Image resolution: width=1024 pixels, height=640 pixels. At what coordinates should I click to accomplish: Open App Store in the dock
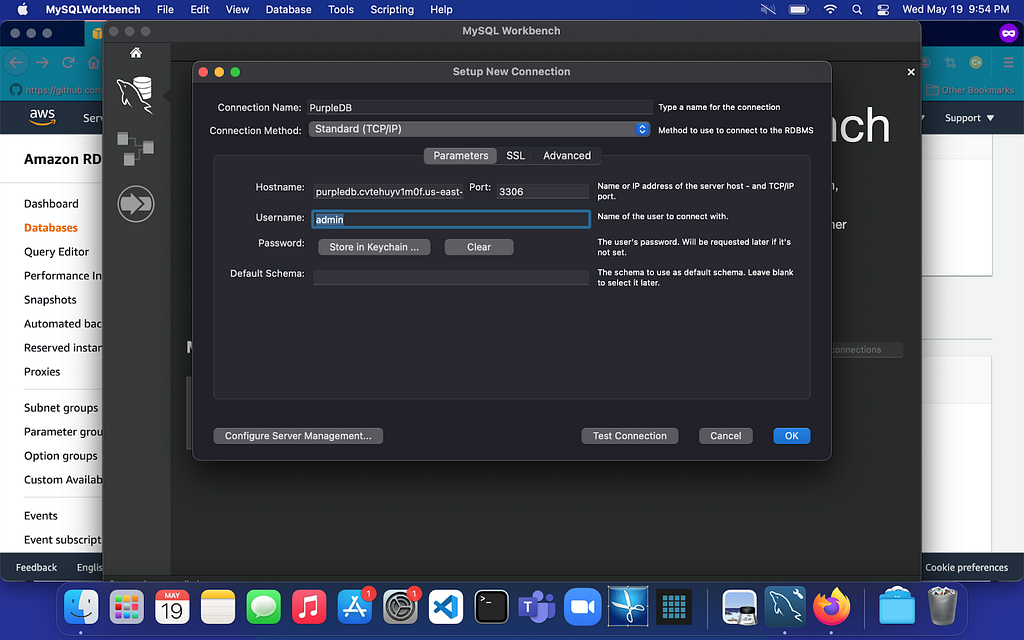[x=355, y=607]
